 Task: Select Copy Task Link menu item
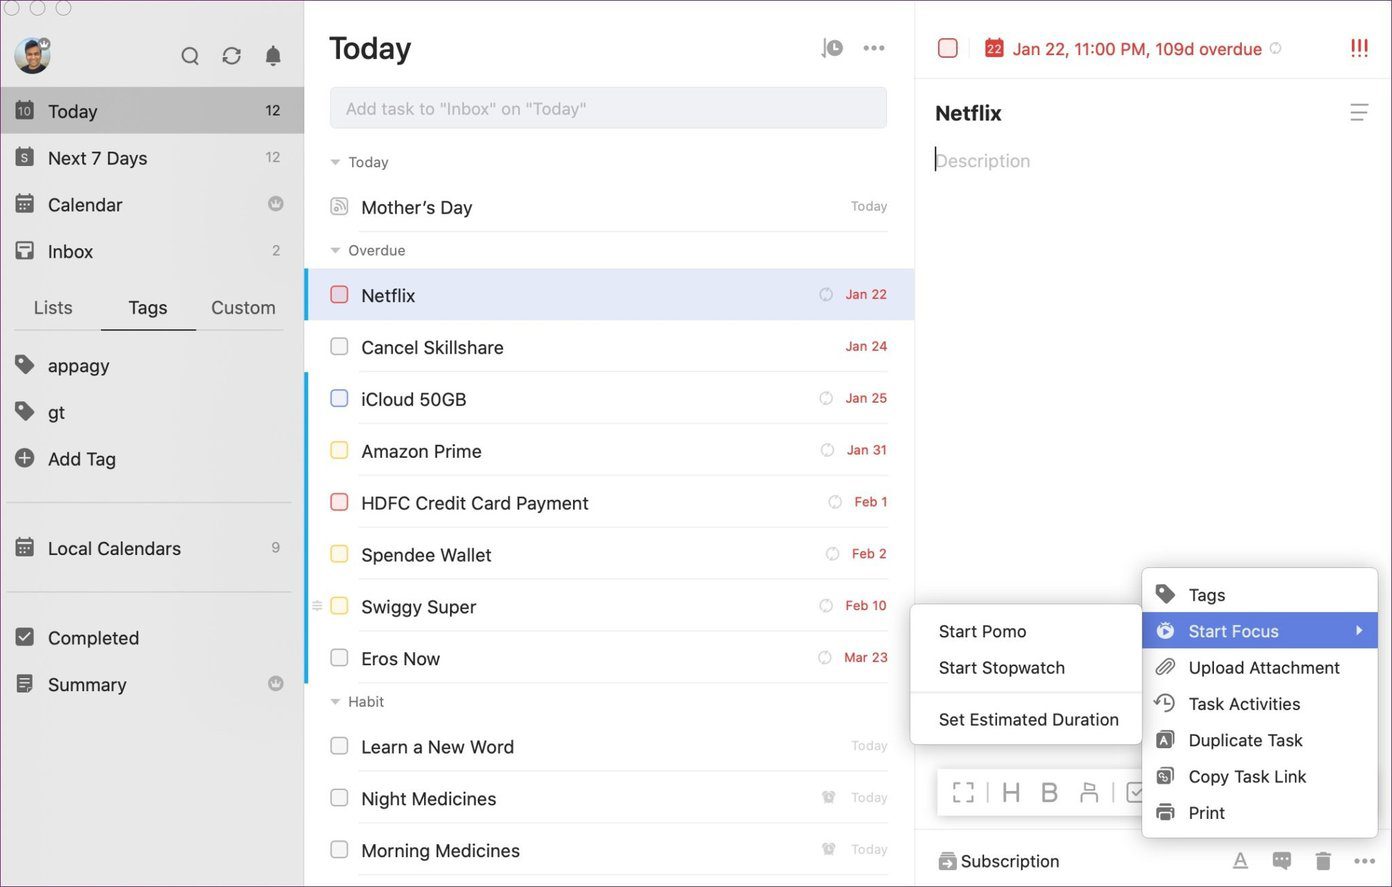[x=1260, y=777]
